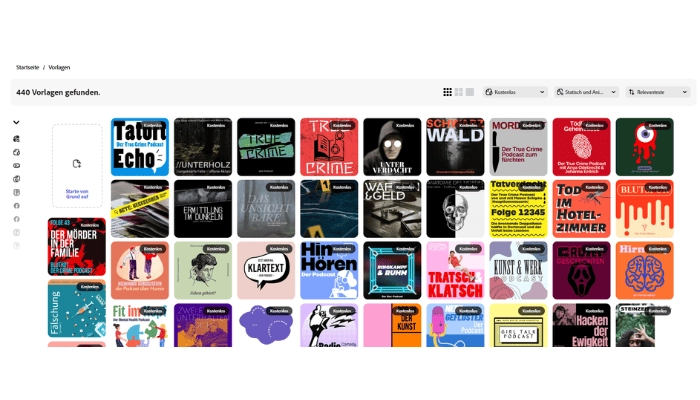
Task: Choose the Hacken der Ewigkeit template
Action: (x=582, y=325)
